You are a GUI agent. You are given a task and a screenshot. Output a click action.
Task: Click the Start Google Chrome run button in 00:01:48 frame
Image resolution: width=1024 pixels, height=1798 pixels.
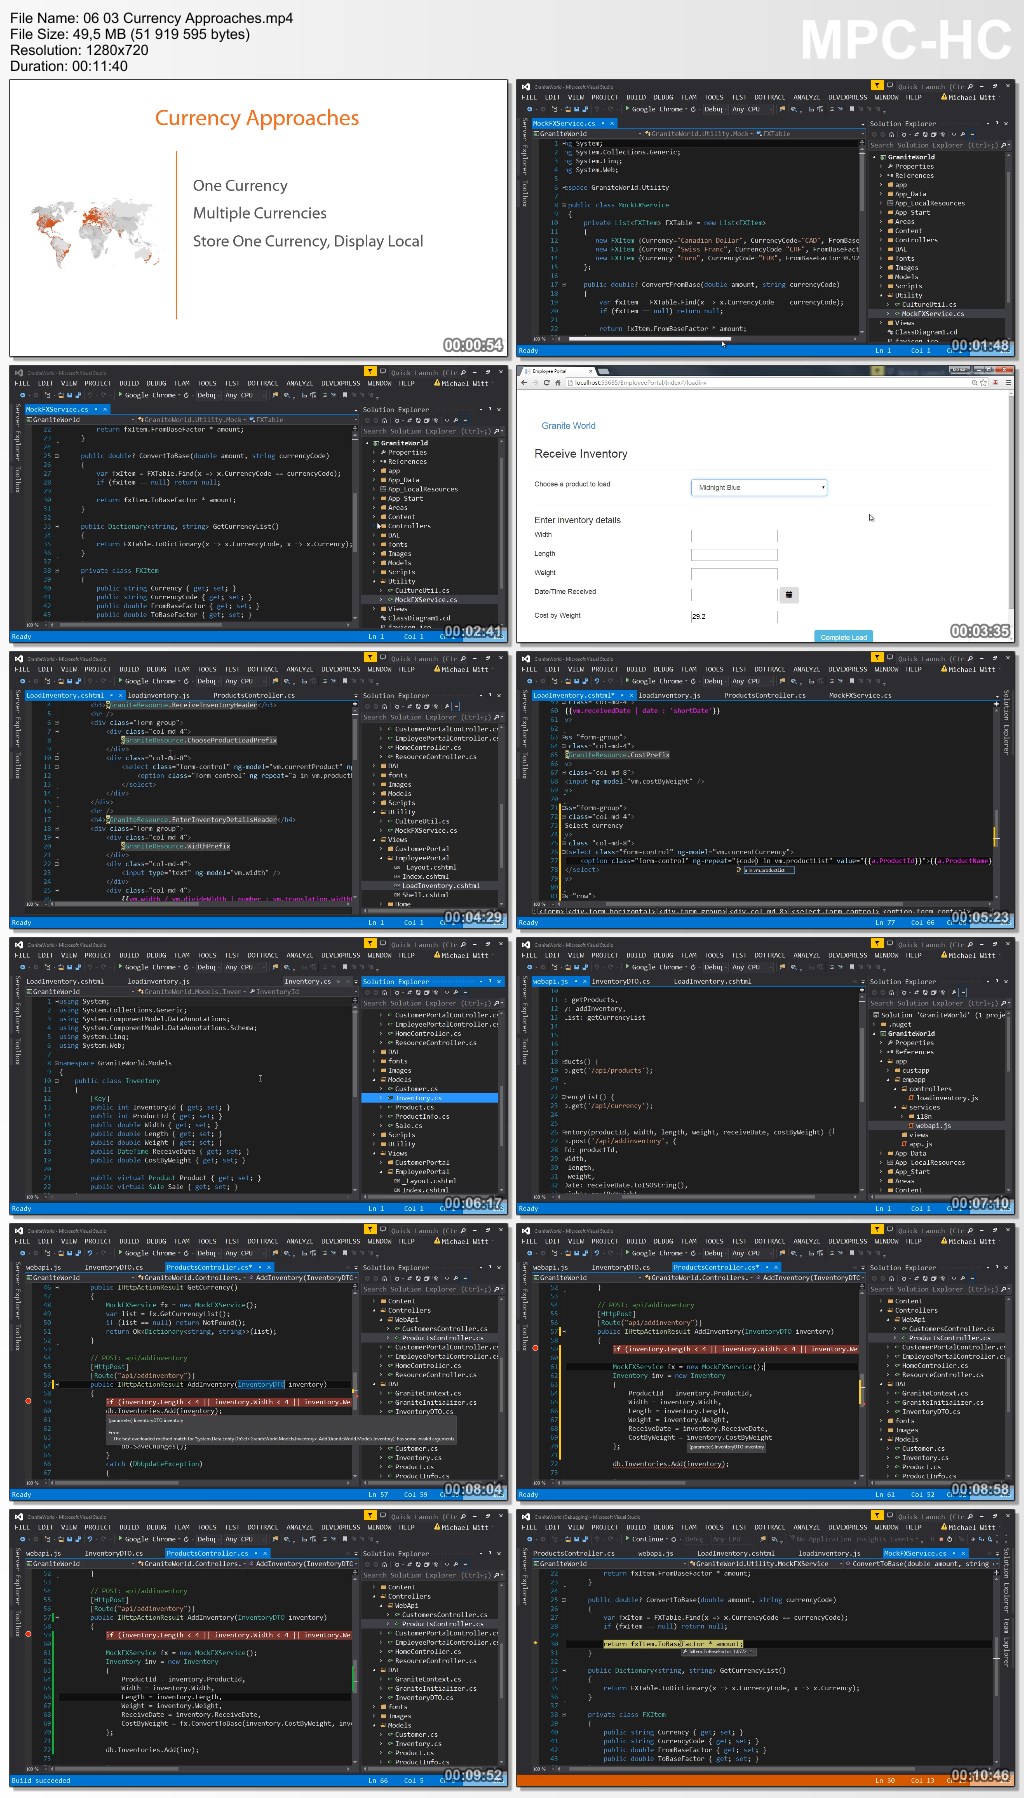(654, 109)
